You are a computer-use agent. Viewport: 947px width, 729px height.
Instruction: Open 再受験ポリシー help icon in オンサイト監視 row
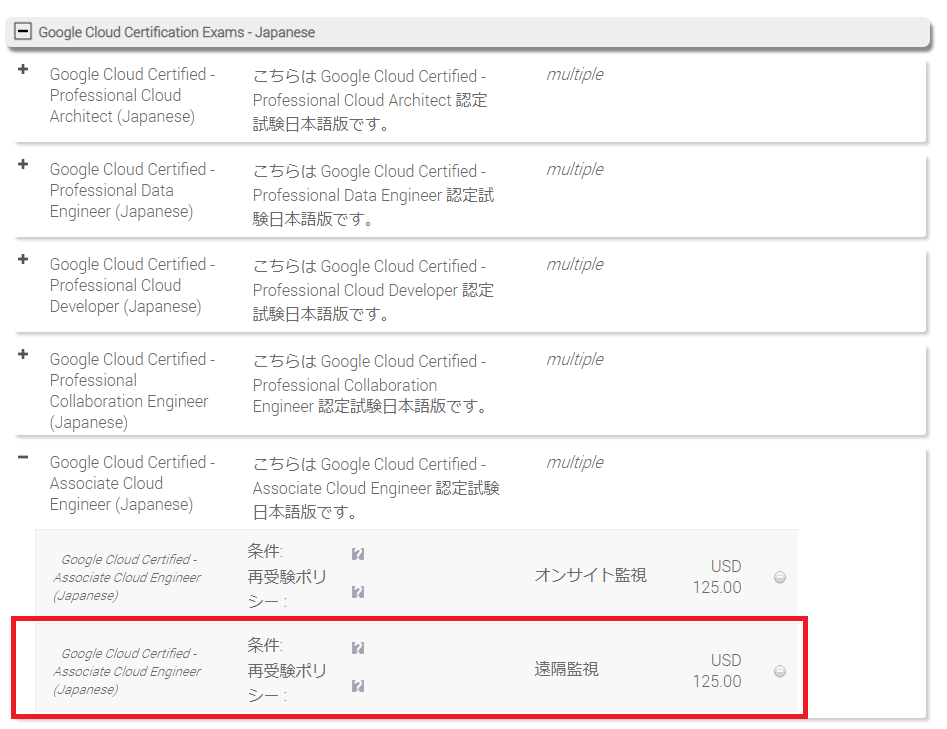[x=358, y=592]
